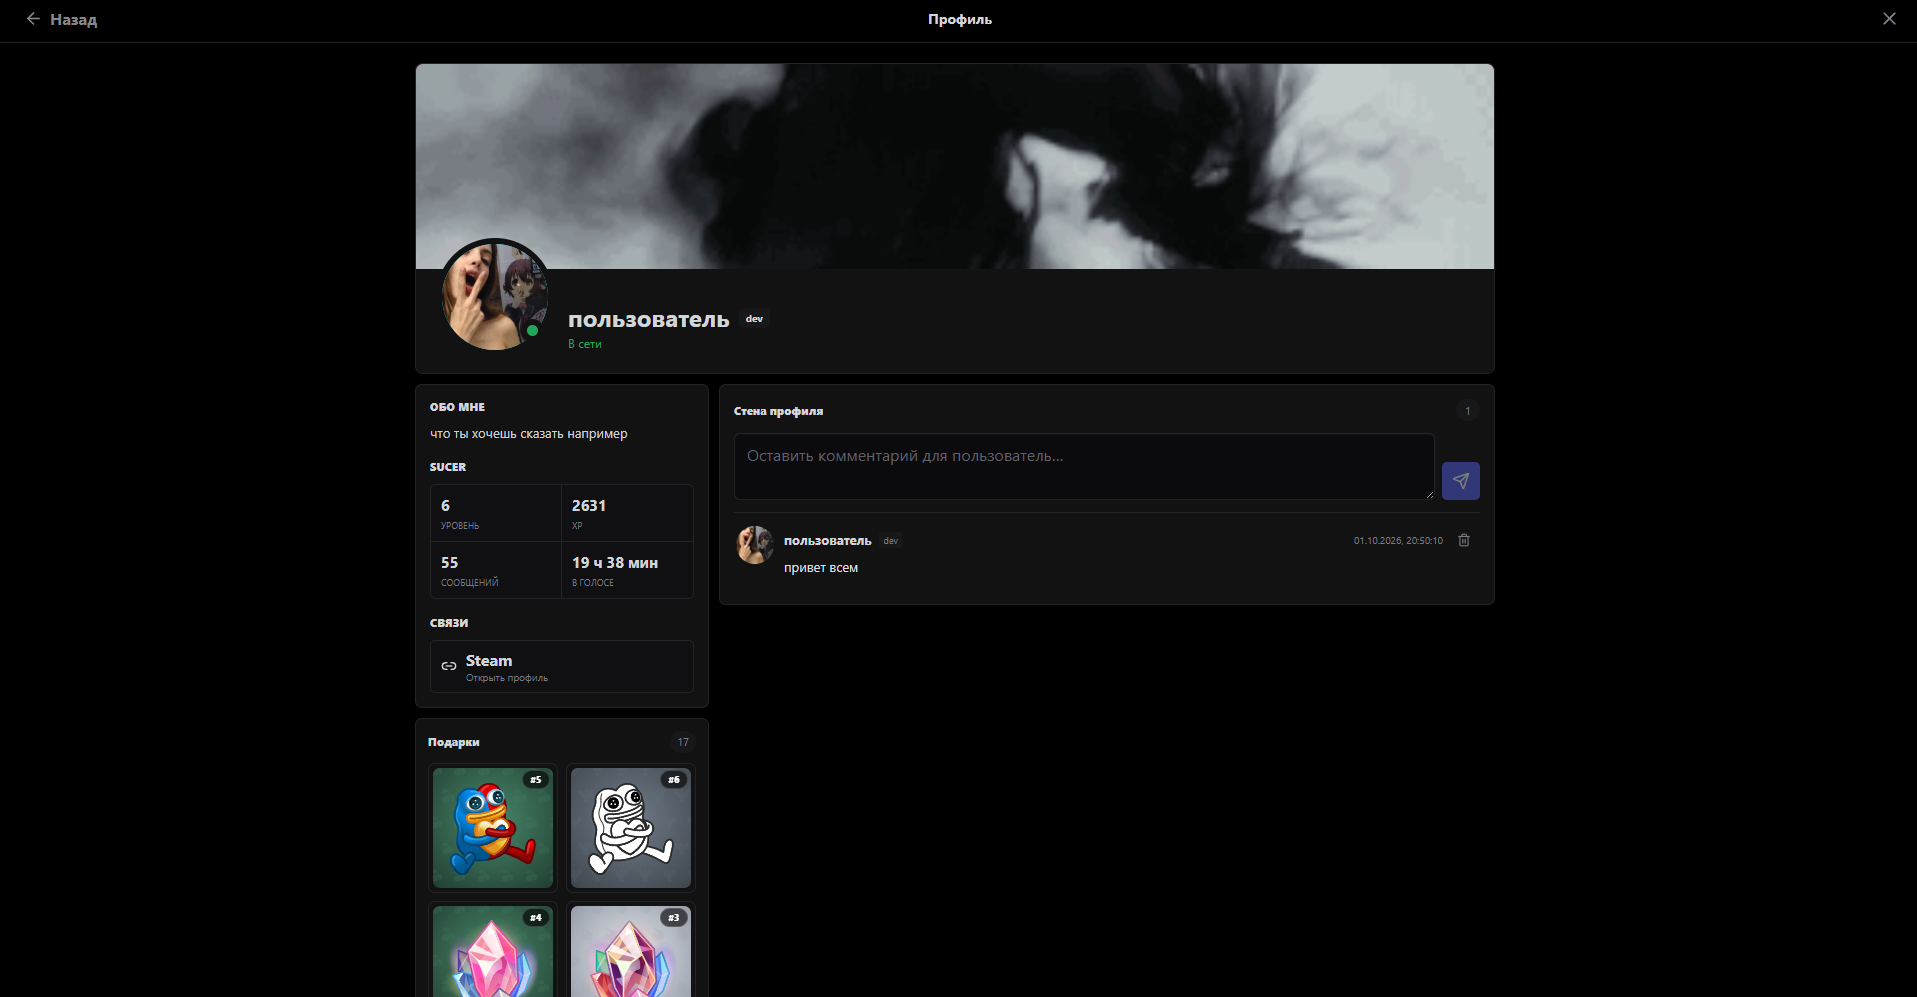Delete the 'привет всем' comment with the trash icon
Screen dimensions: 1917x997
1464,540
